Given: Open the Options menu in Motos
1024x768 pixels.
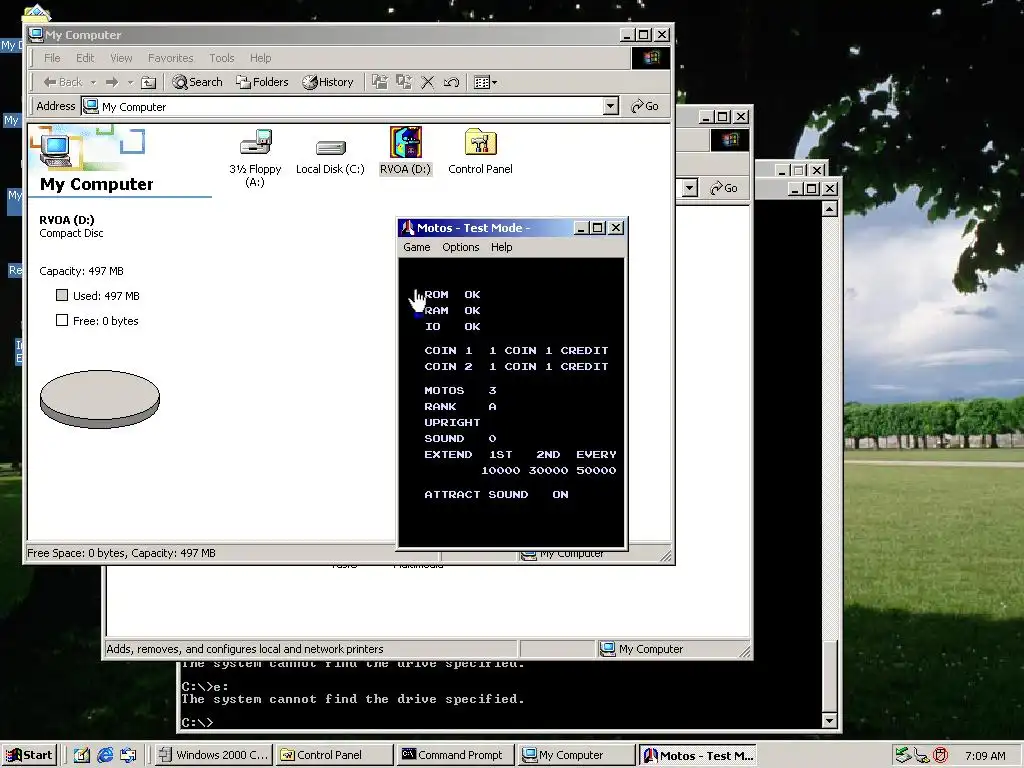Looking at the screenshot, I should pos(460,248).
